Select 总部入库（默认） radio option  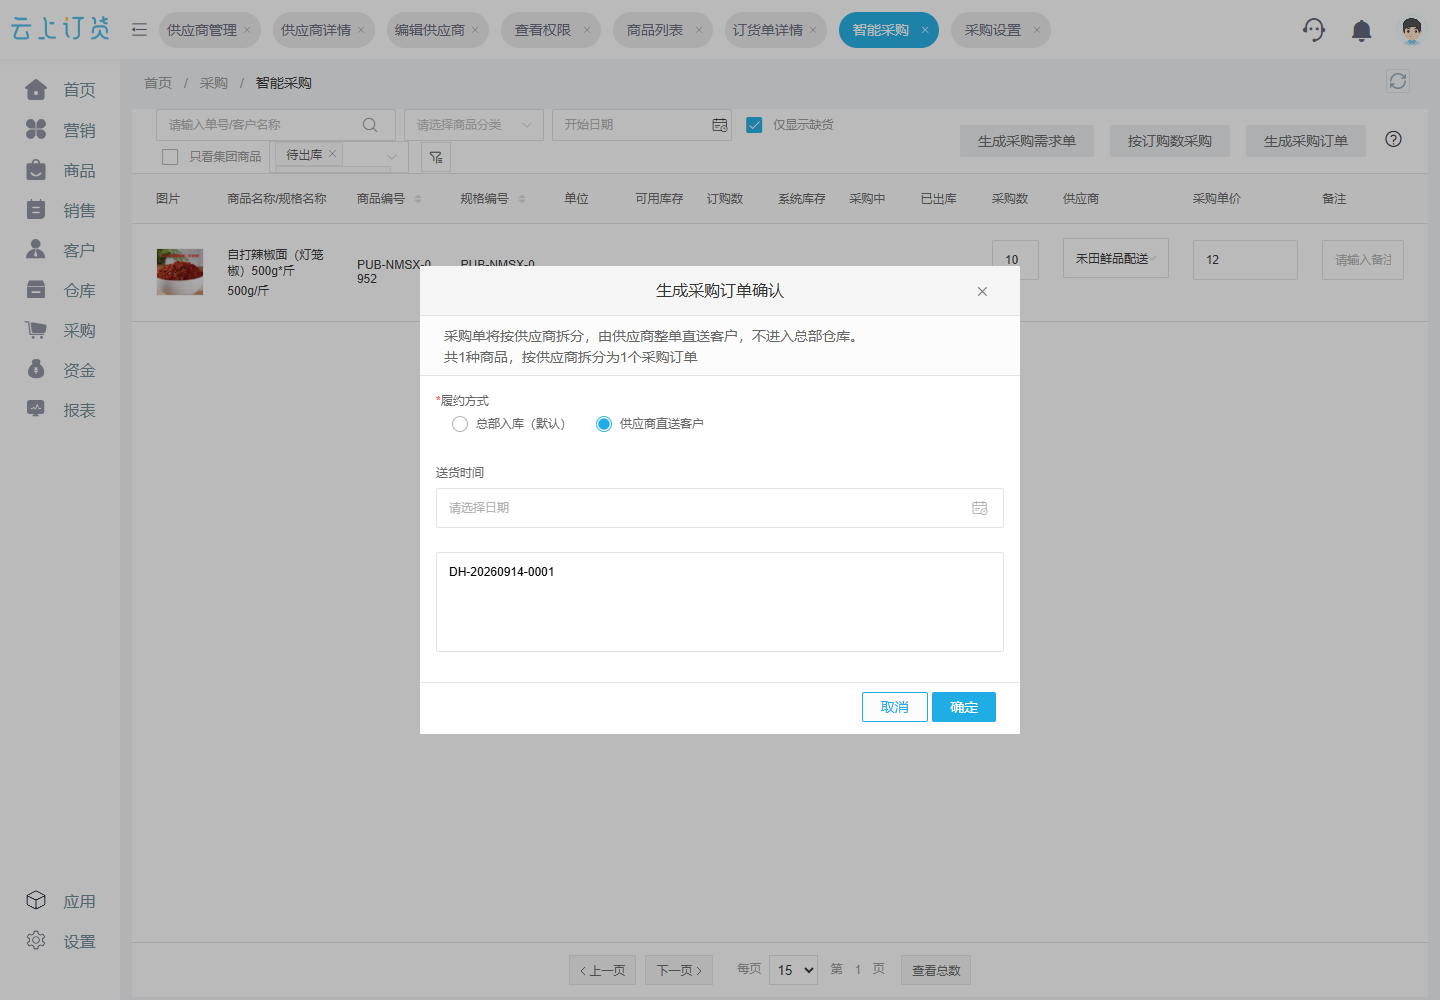tap(460, 424)
